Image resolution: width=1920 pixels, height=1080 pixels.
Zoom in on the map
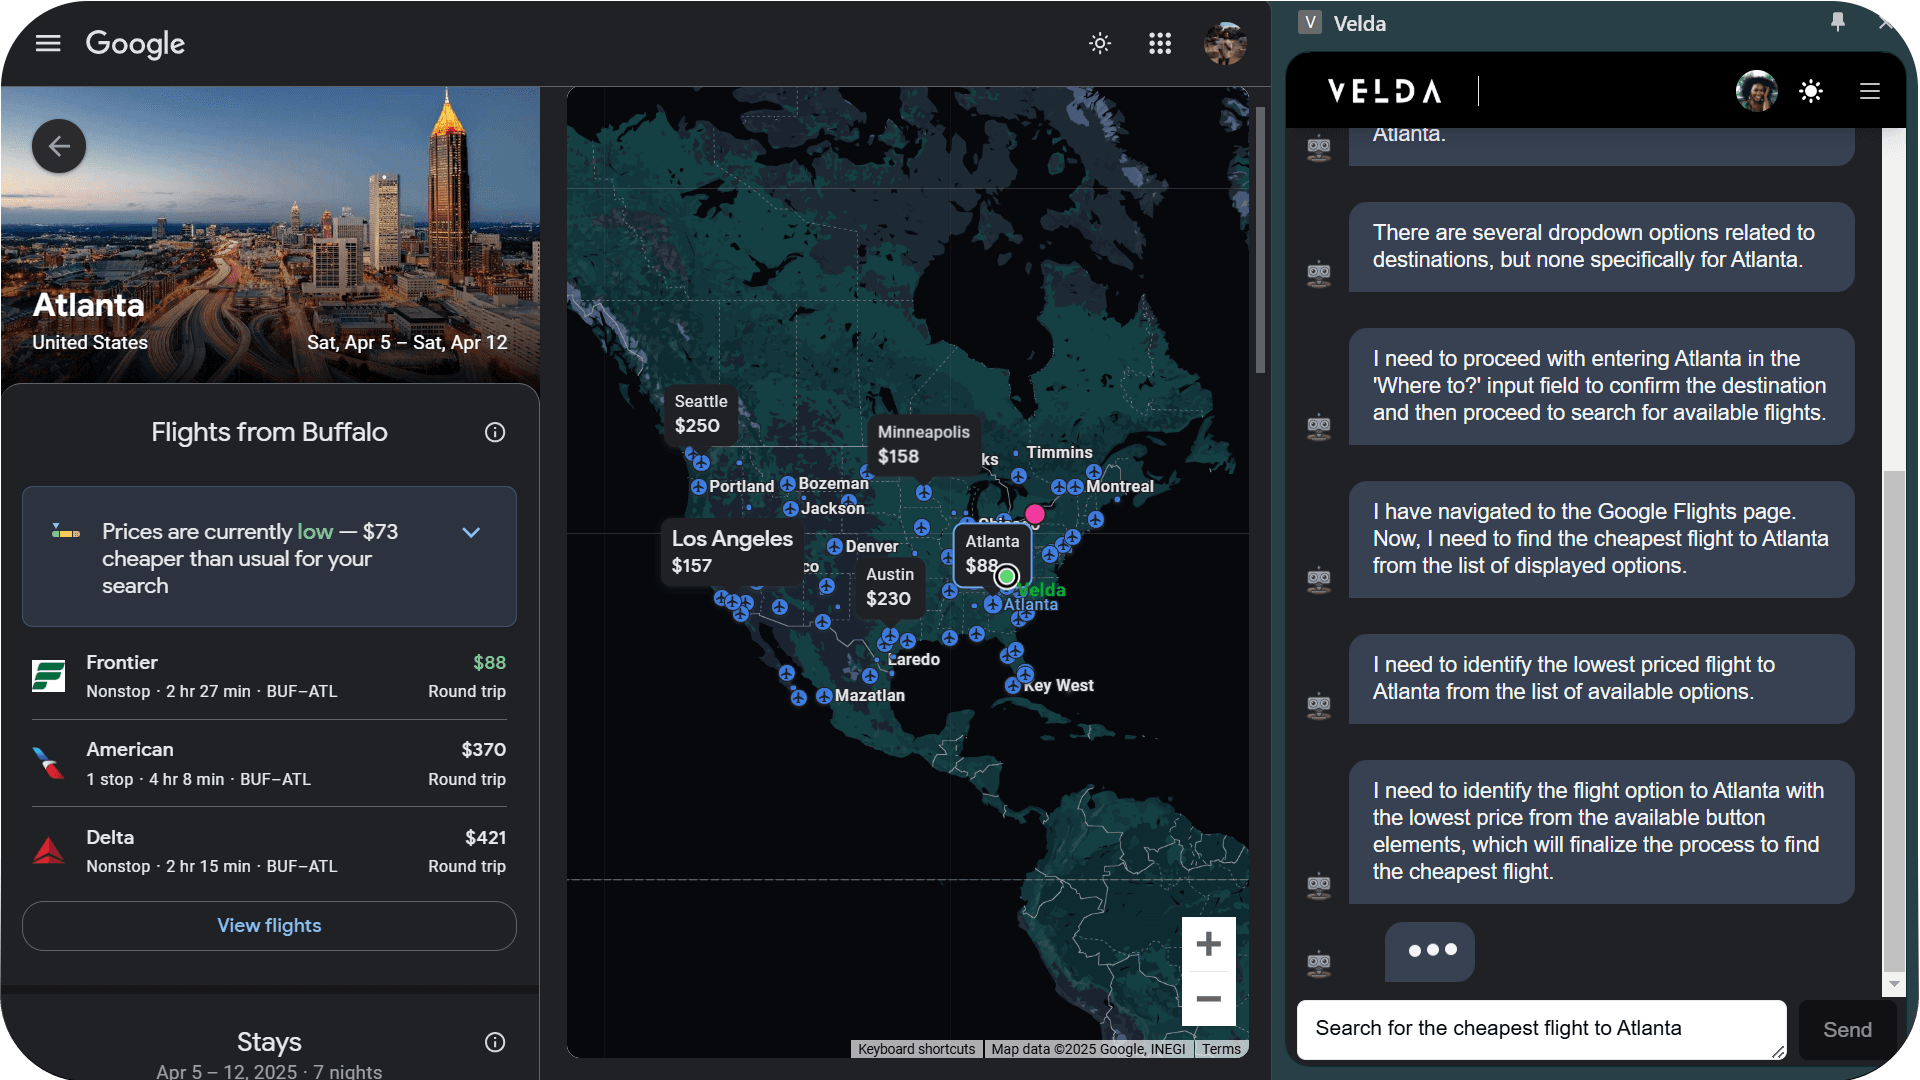(1209, 944)
